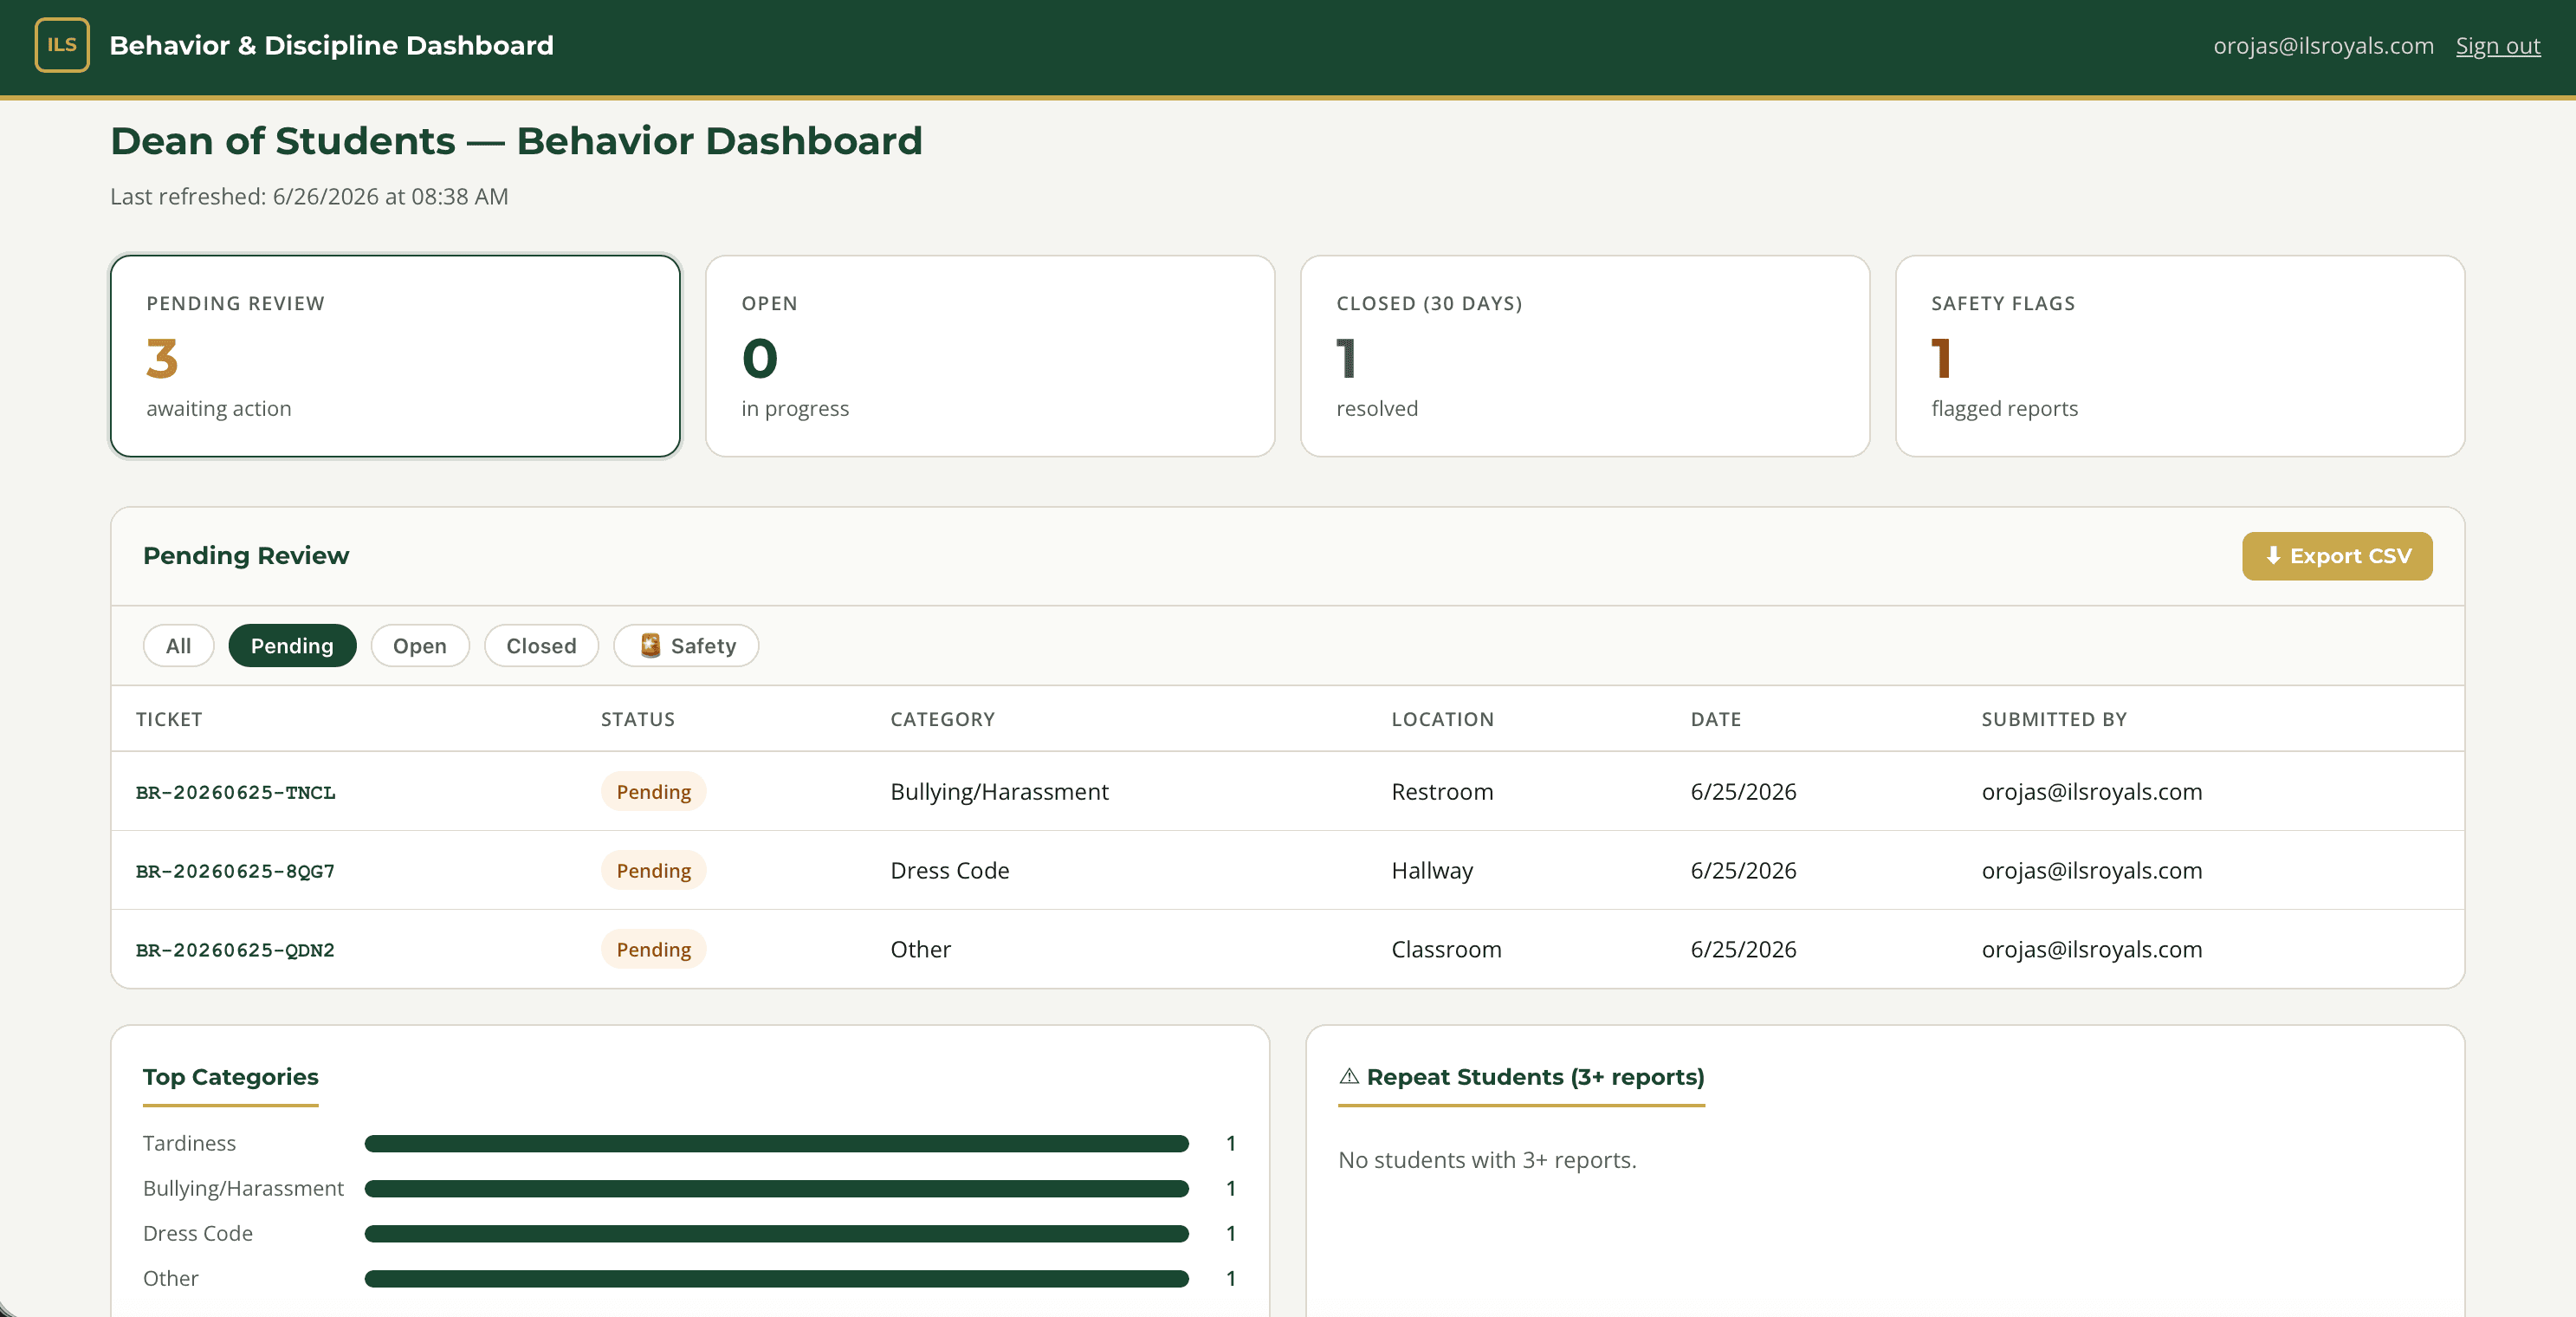Click the Last refreshed timestamp
Screen dimensions: 2576x1317
coord(309,197)
